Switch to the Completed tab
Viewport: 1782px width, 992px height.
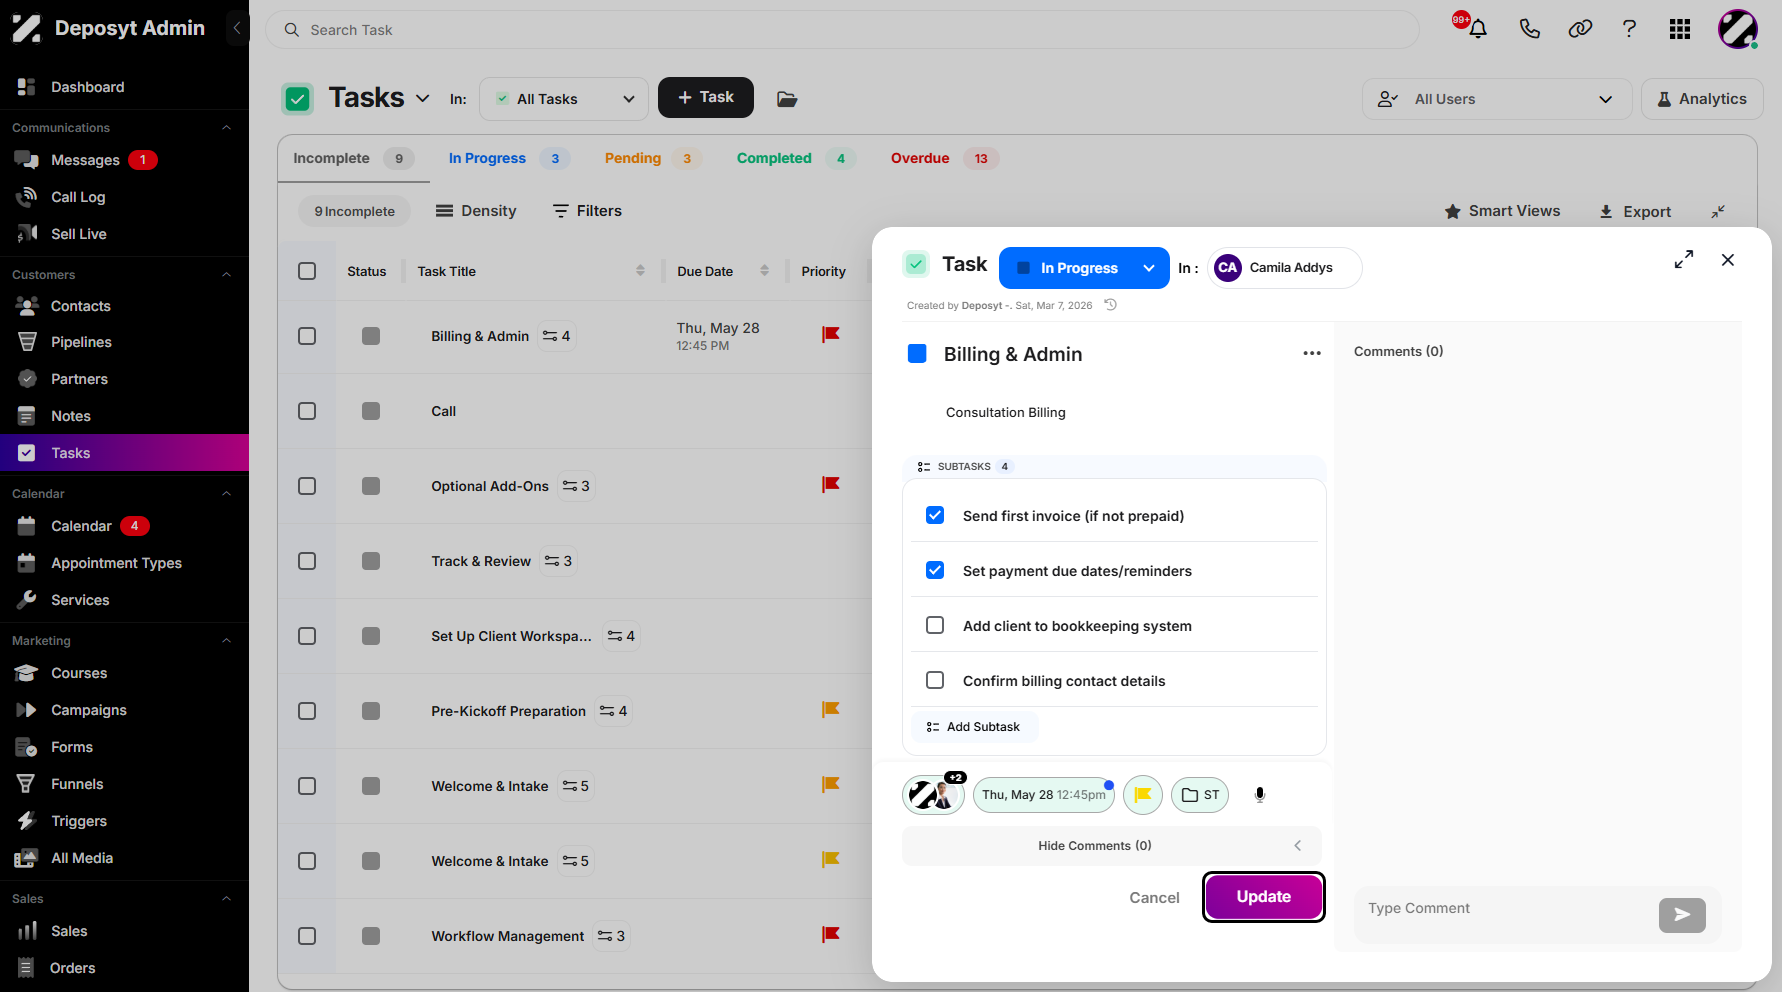[795, 158]
